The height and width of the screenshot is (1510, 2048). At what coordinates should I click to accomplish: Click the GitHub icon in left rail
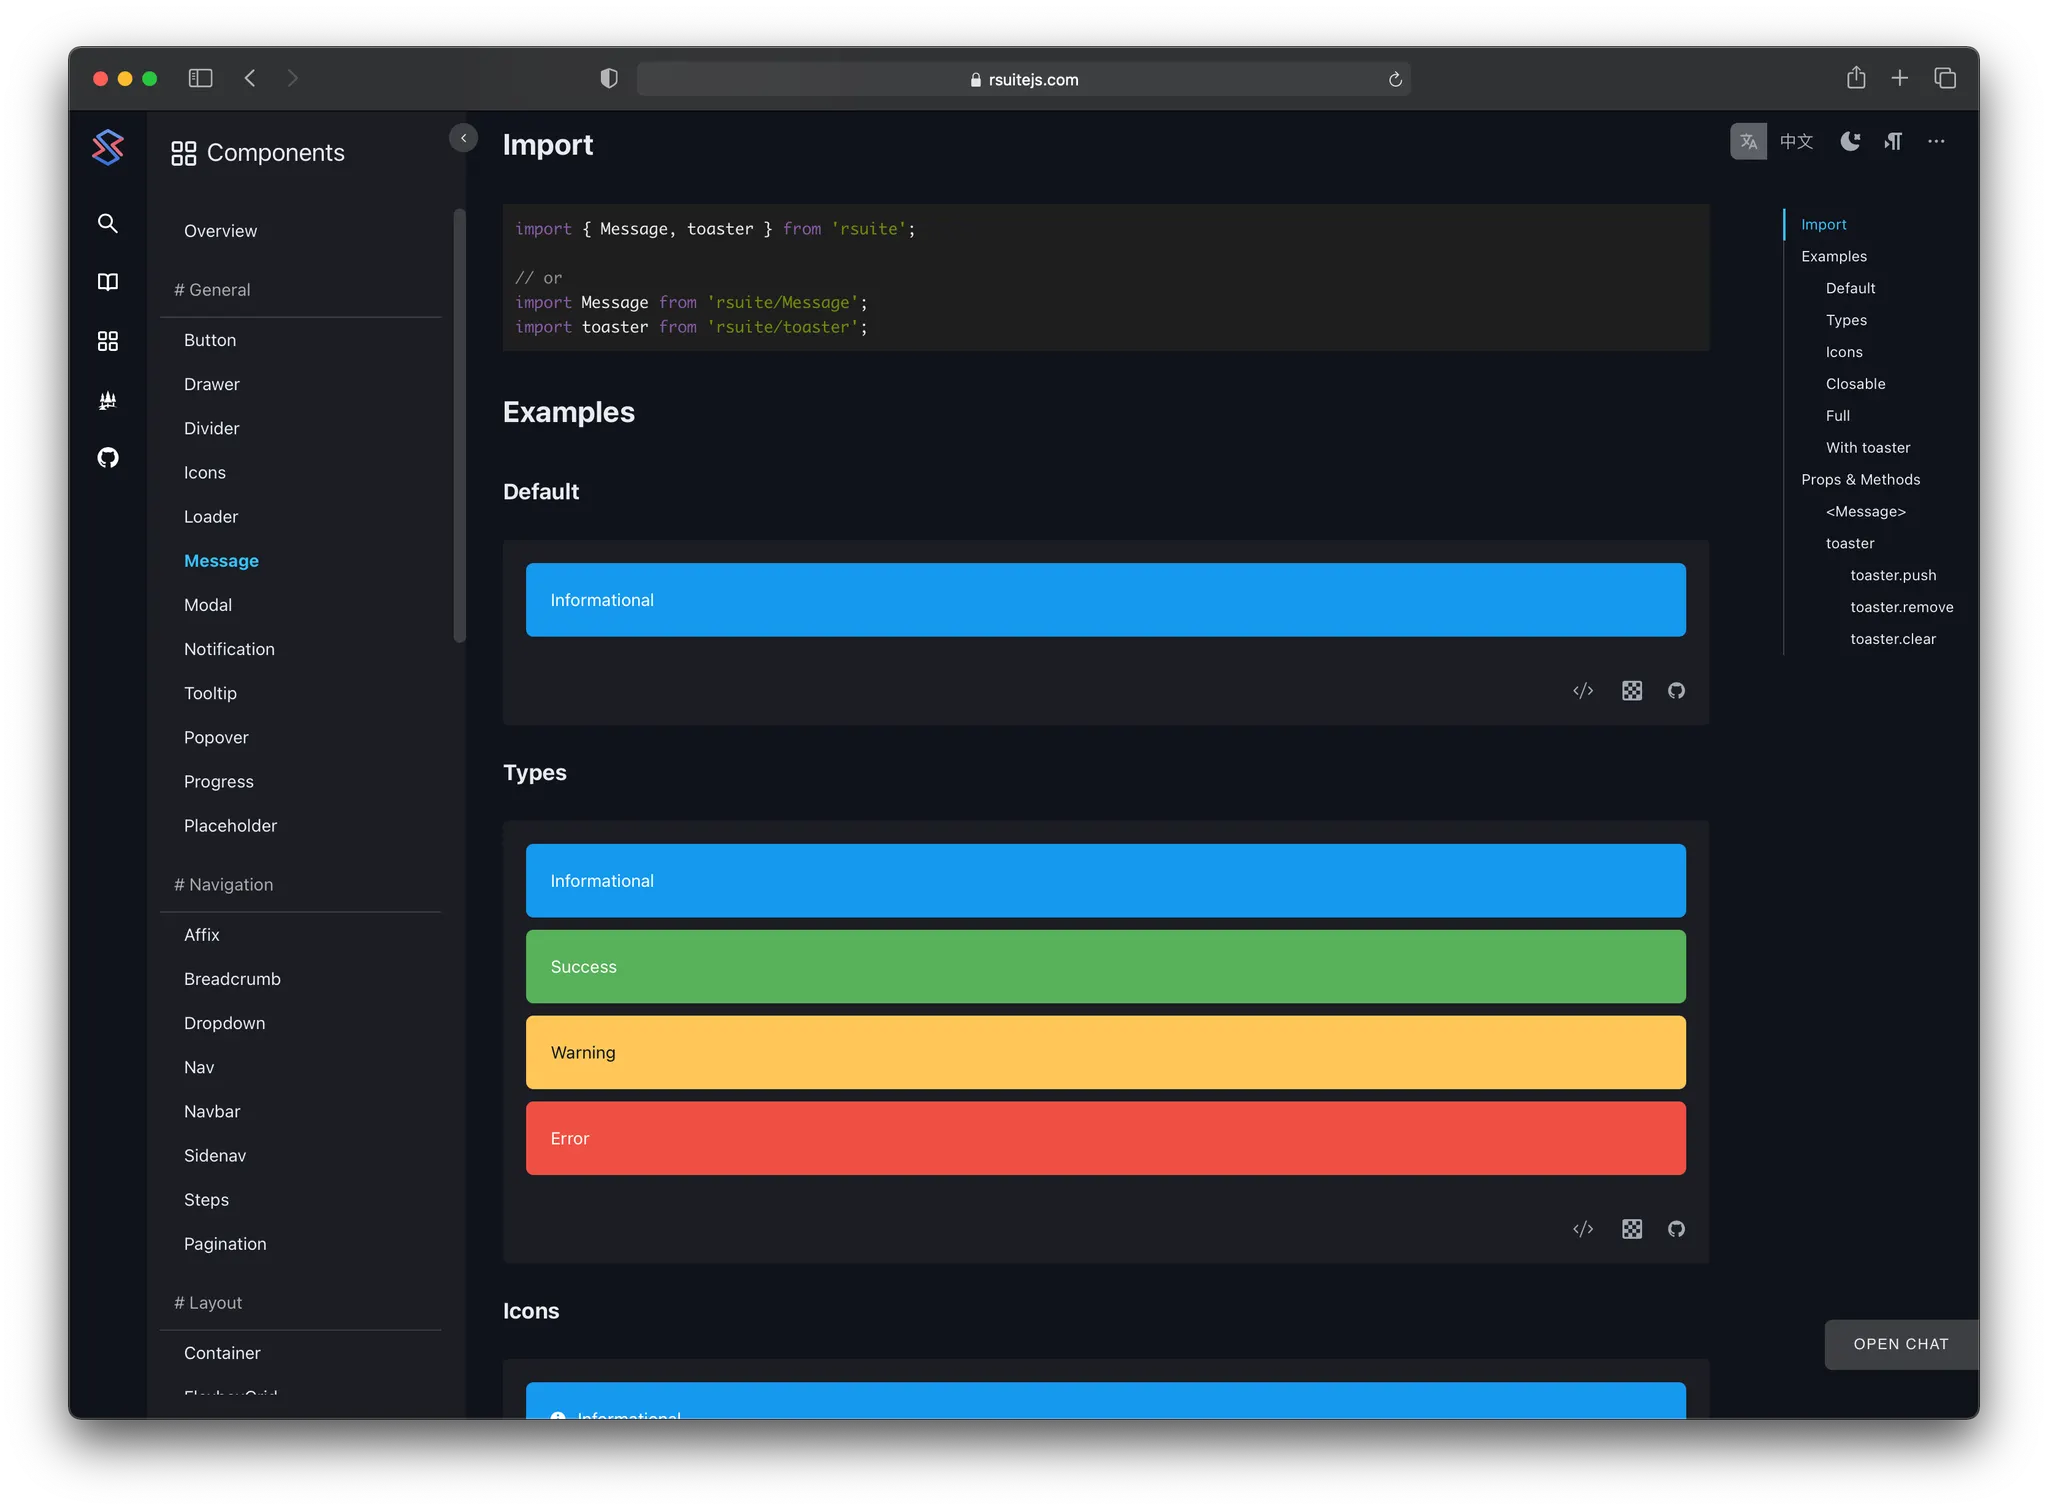point(108,458)
